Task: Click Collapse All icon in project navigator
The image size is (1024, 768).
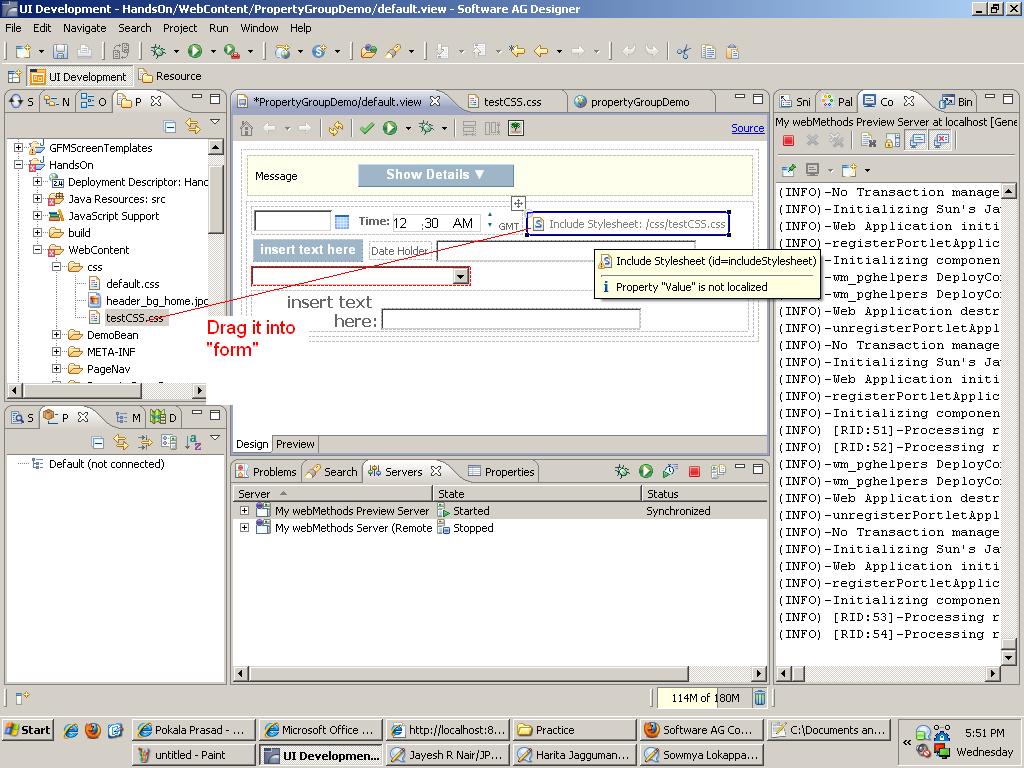Action: click(x=170, y=127)
